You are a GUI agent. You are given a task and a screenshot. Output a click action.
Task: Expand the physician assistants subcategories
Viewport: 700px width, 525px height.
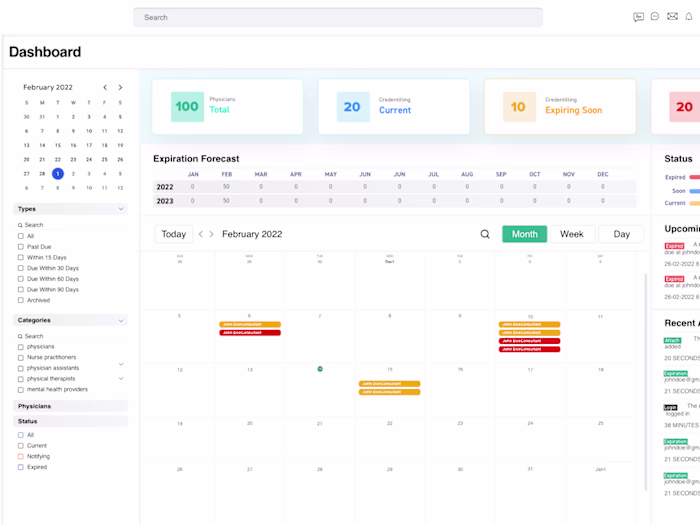(121, 364)
